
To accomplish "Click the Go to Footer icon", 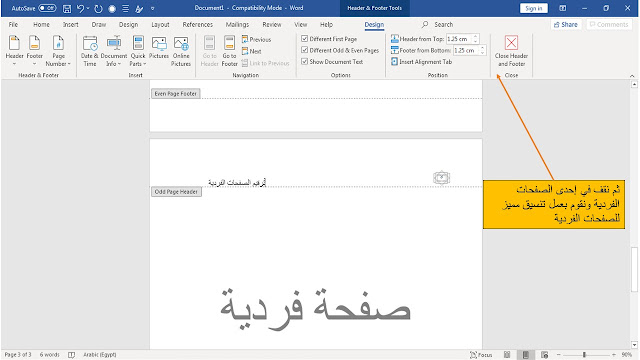I will tap(229, 51).
